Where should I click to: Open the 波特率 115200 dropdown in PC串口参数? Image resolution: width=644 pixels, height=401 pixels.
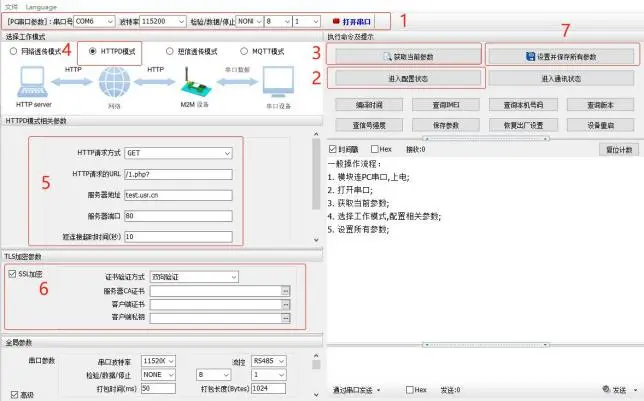point(182,21)
